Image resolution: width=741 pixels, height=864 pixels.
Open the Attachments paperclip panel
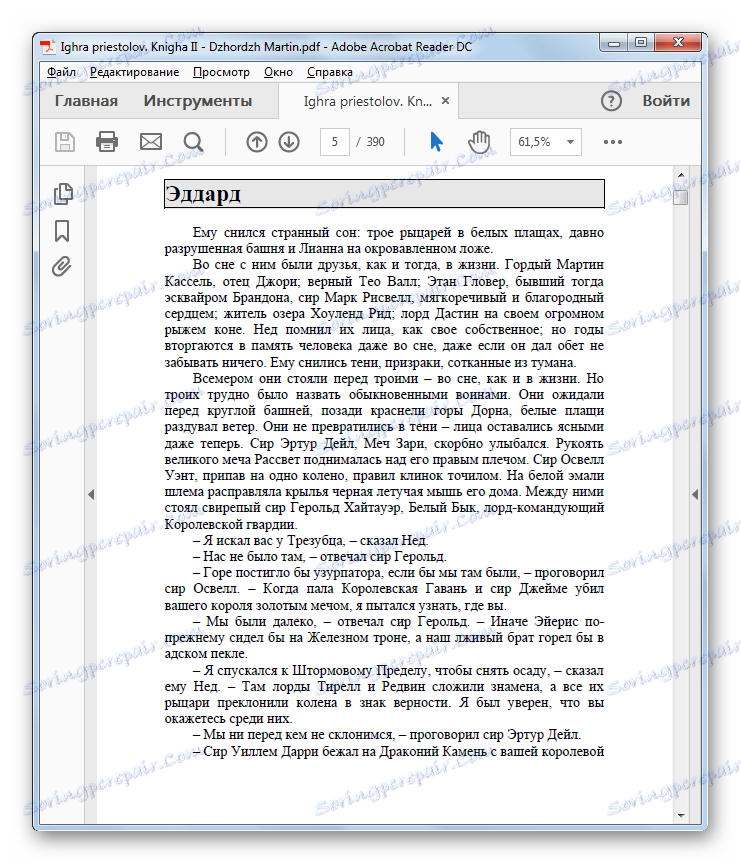62,267
